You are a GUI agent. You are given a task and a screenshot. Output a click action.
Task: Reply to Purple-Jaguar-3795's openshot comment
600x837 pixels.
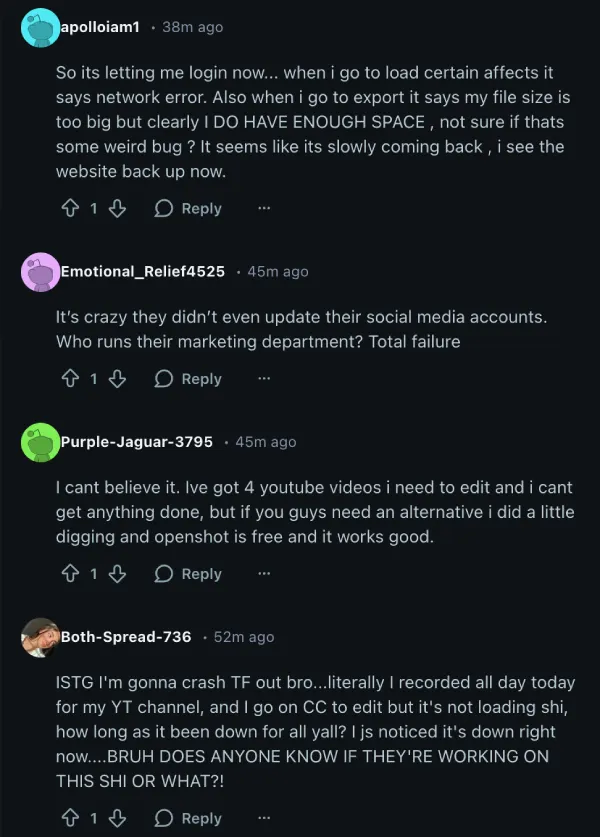coord(188,574)
